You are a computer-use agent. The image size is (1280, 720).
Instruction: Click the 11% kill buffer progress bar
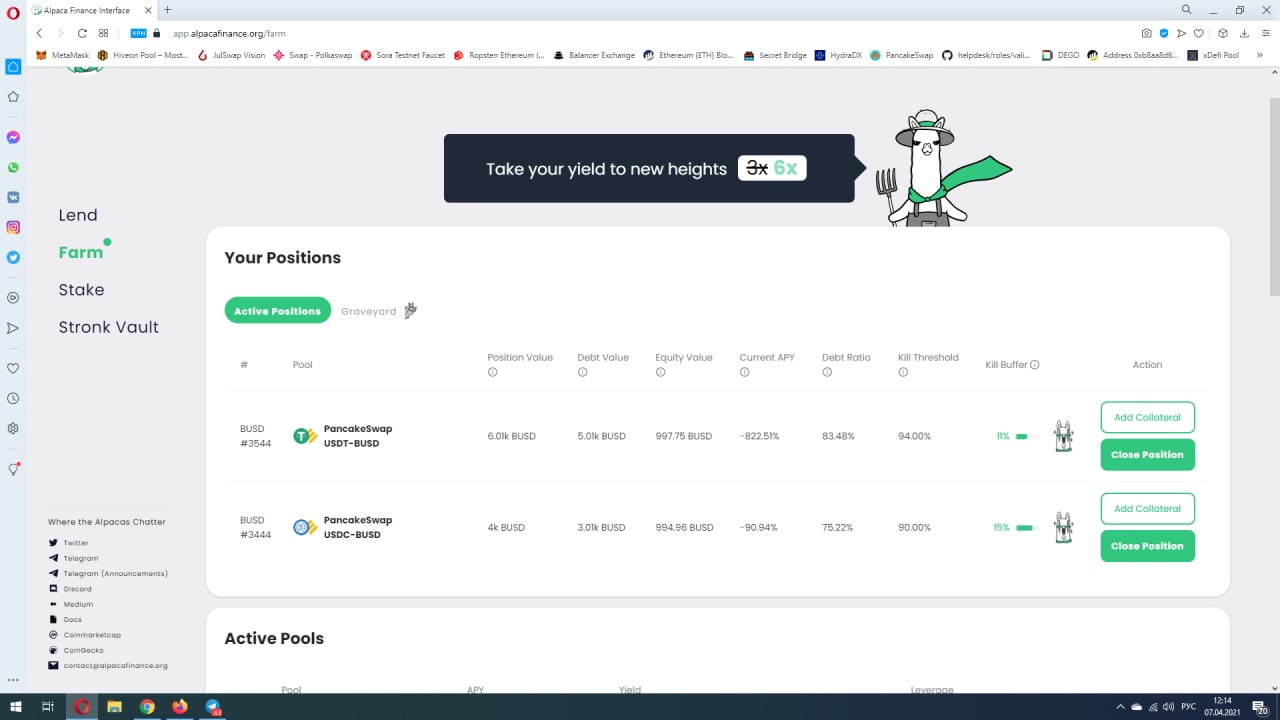point(1027,436)
